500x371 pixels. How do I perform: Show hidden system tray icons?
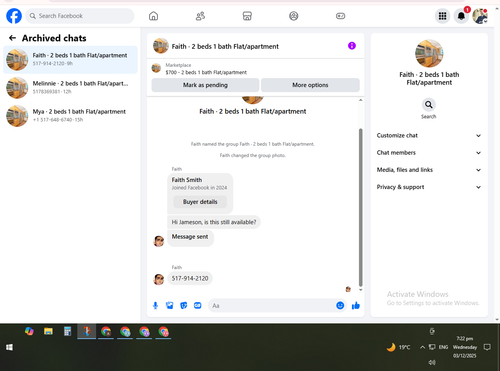pyautogui.click(x=422, y=347)
